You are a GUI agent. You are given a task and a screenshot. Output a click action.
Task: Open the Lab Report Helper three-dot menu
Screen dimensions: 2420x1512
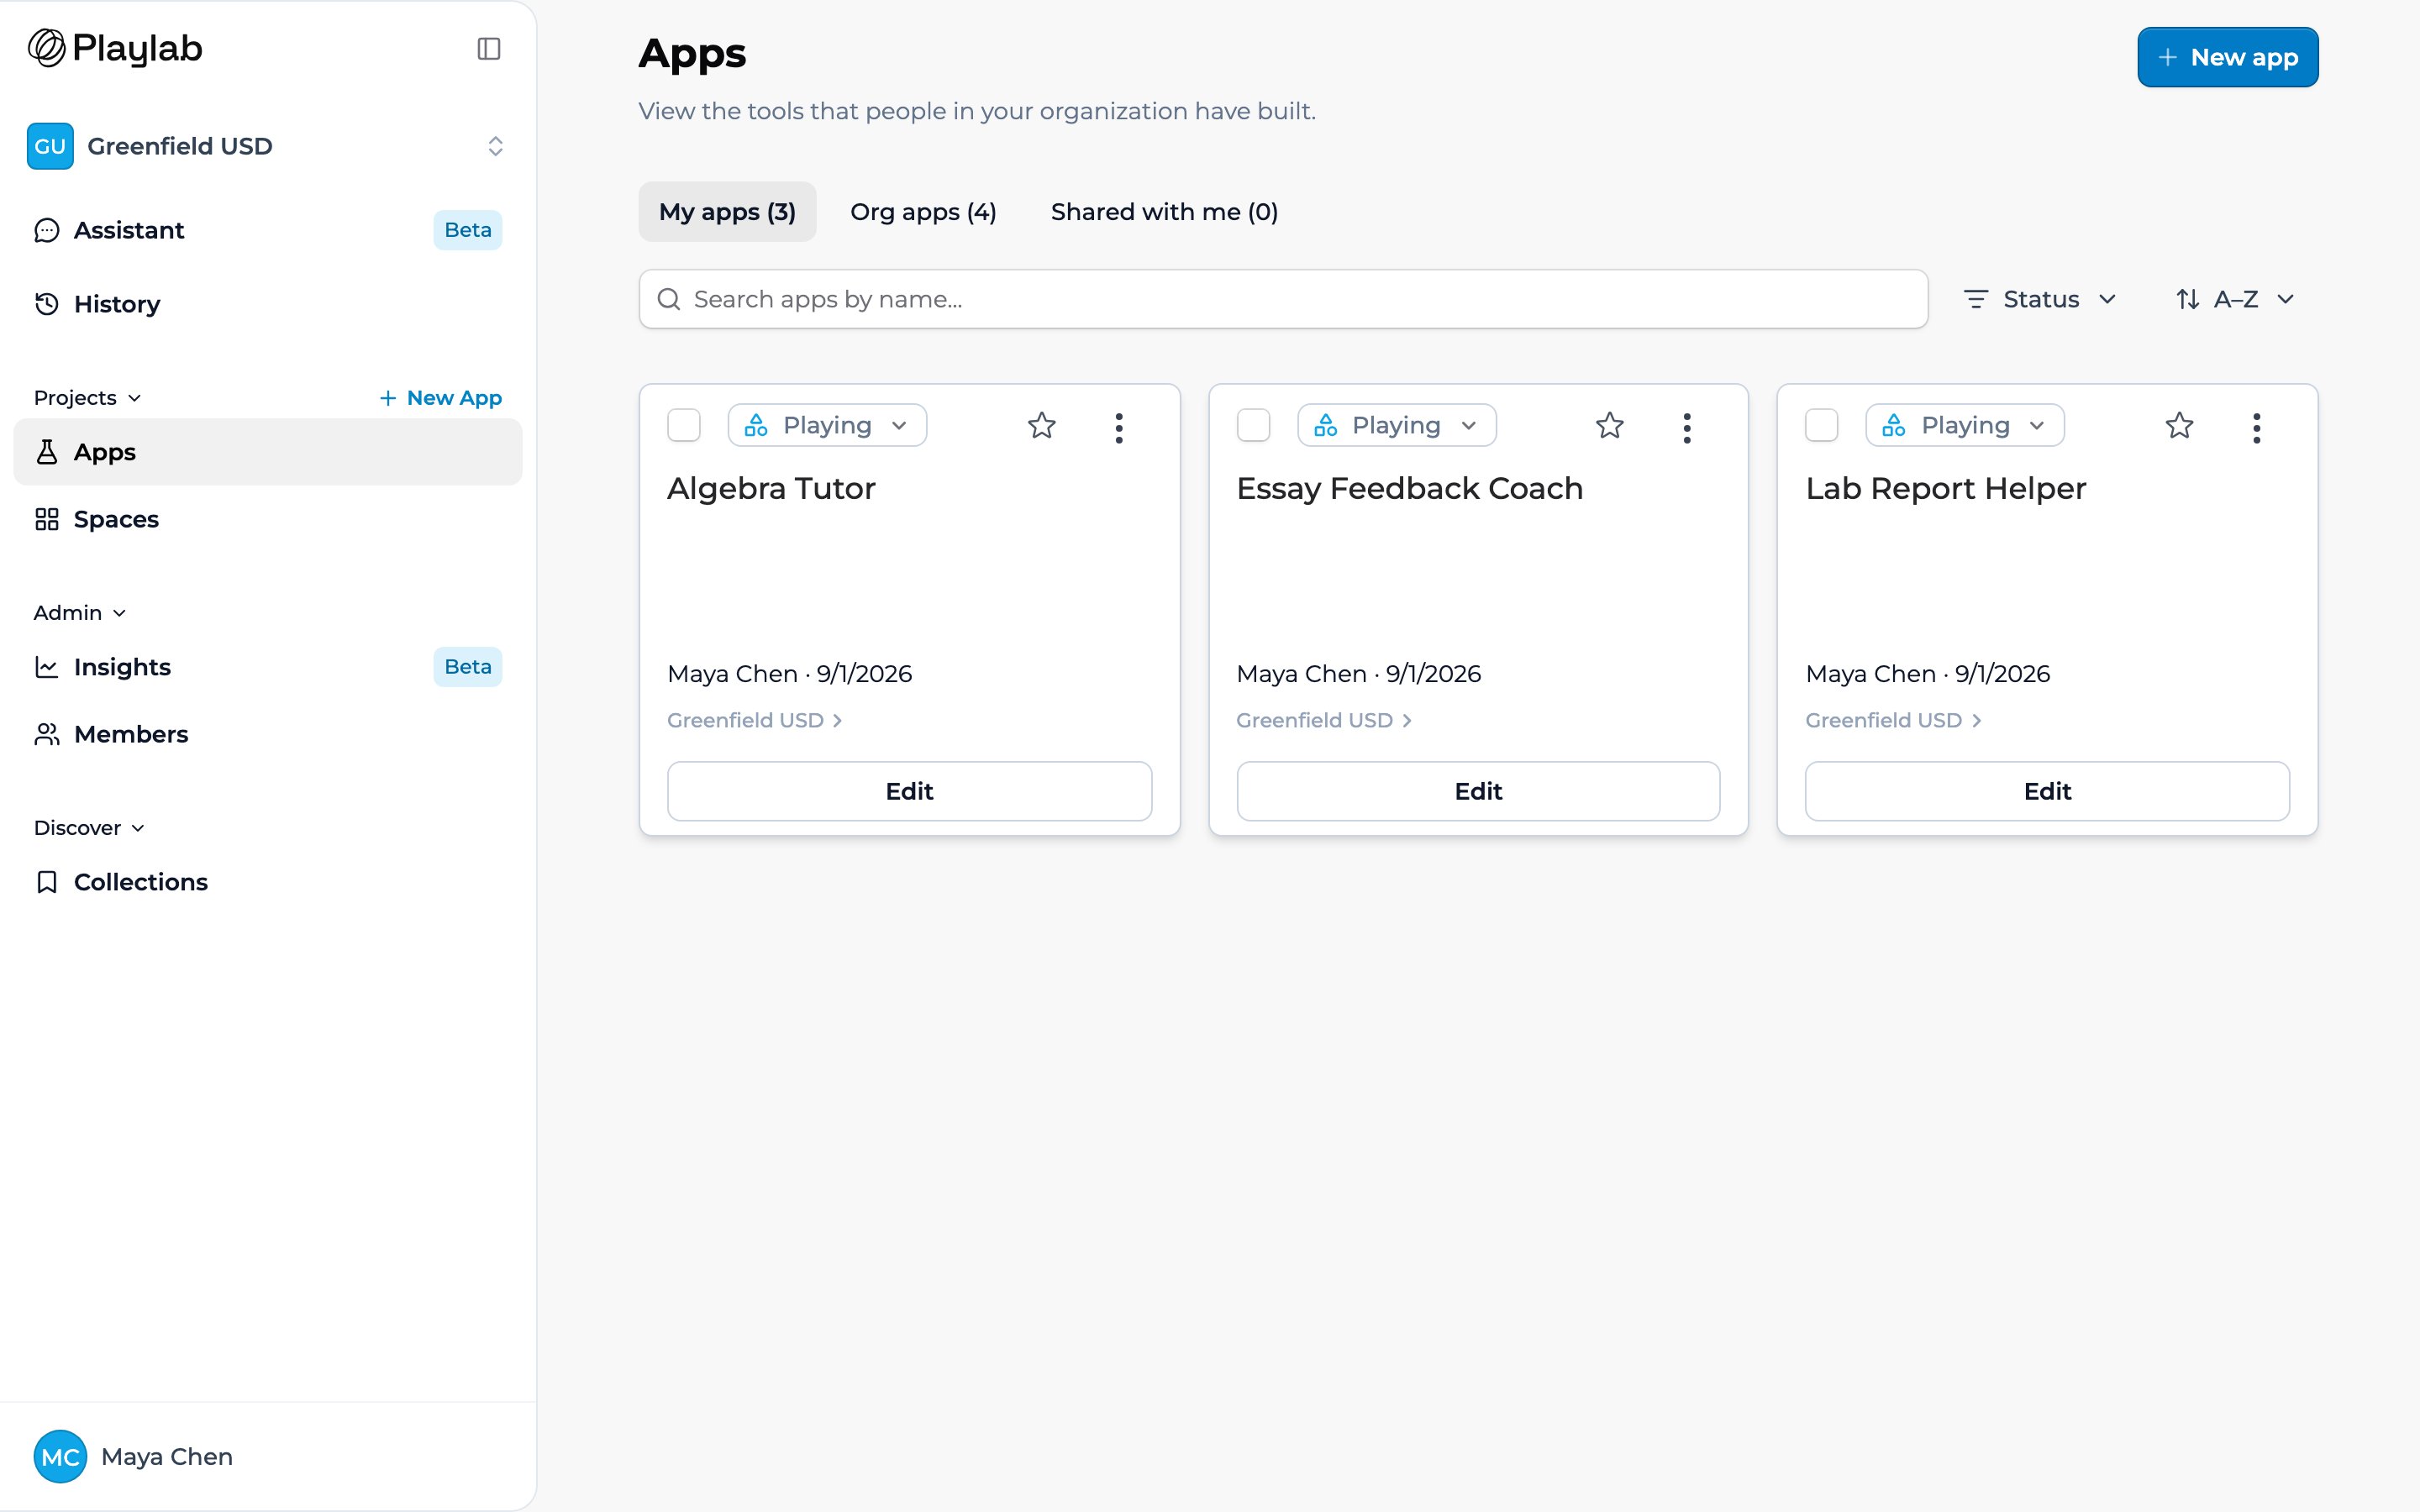click(2256, 428)
